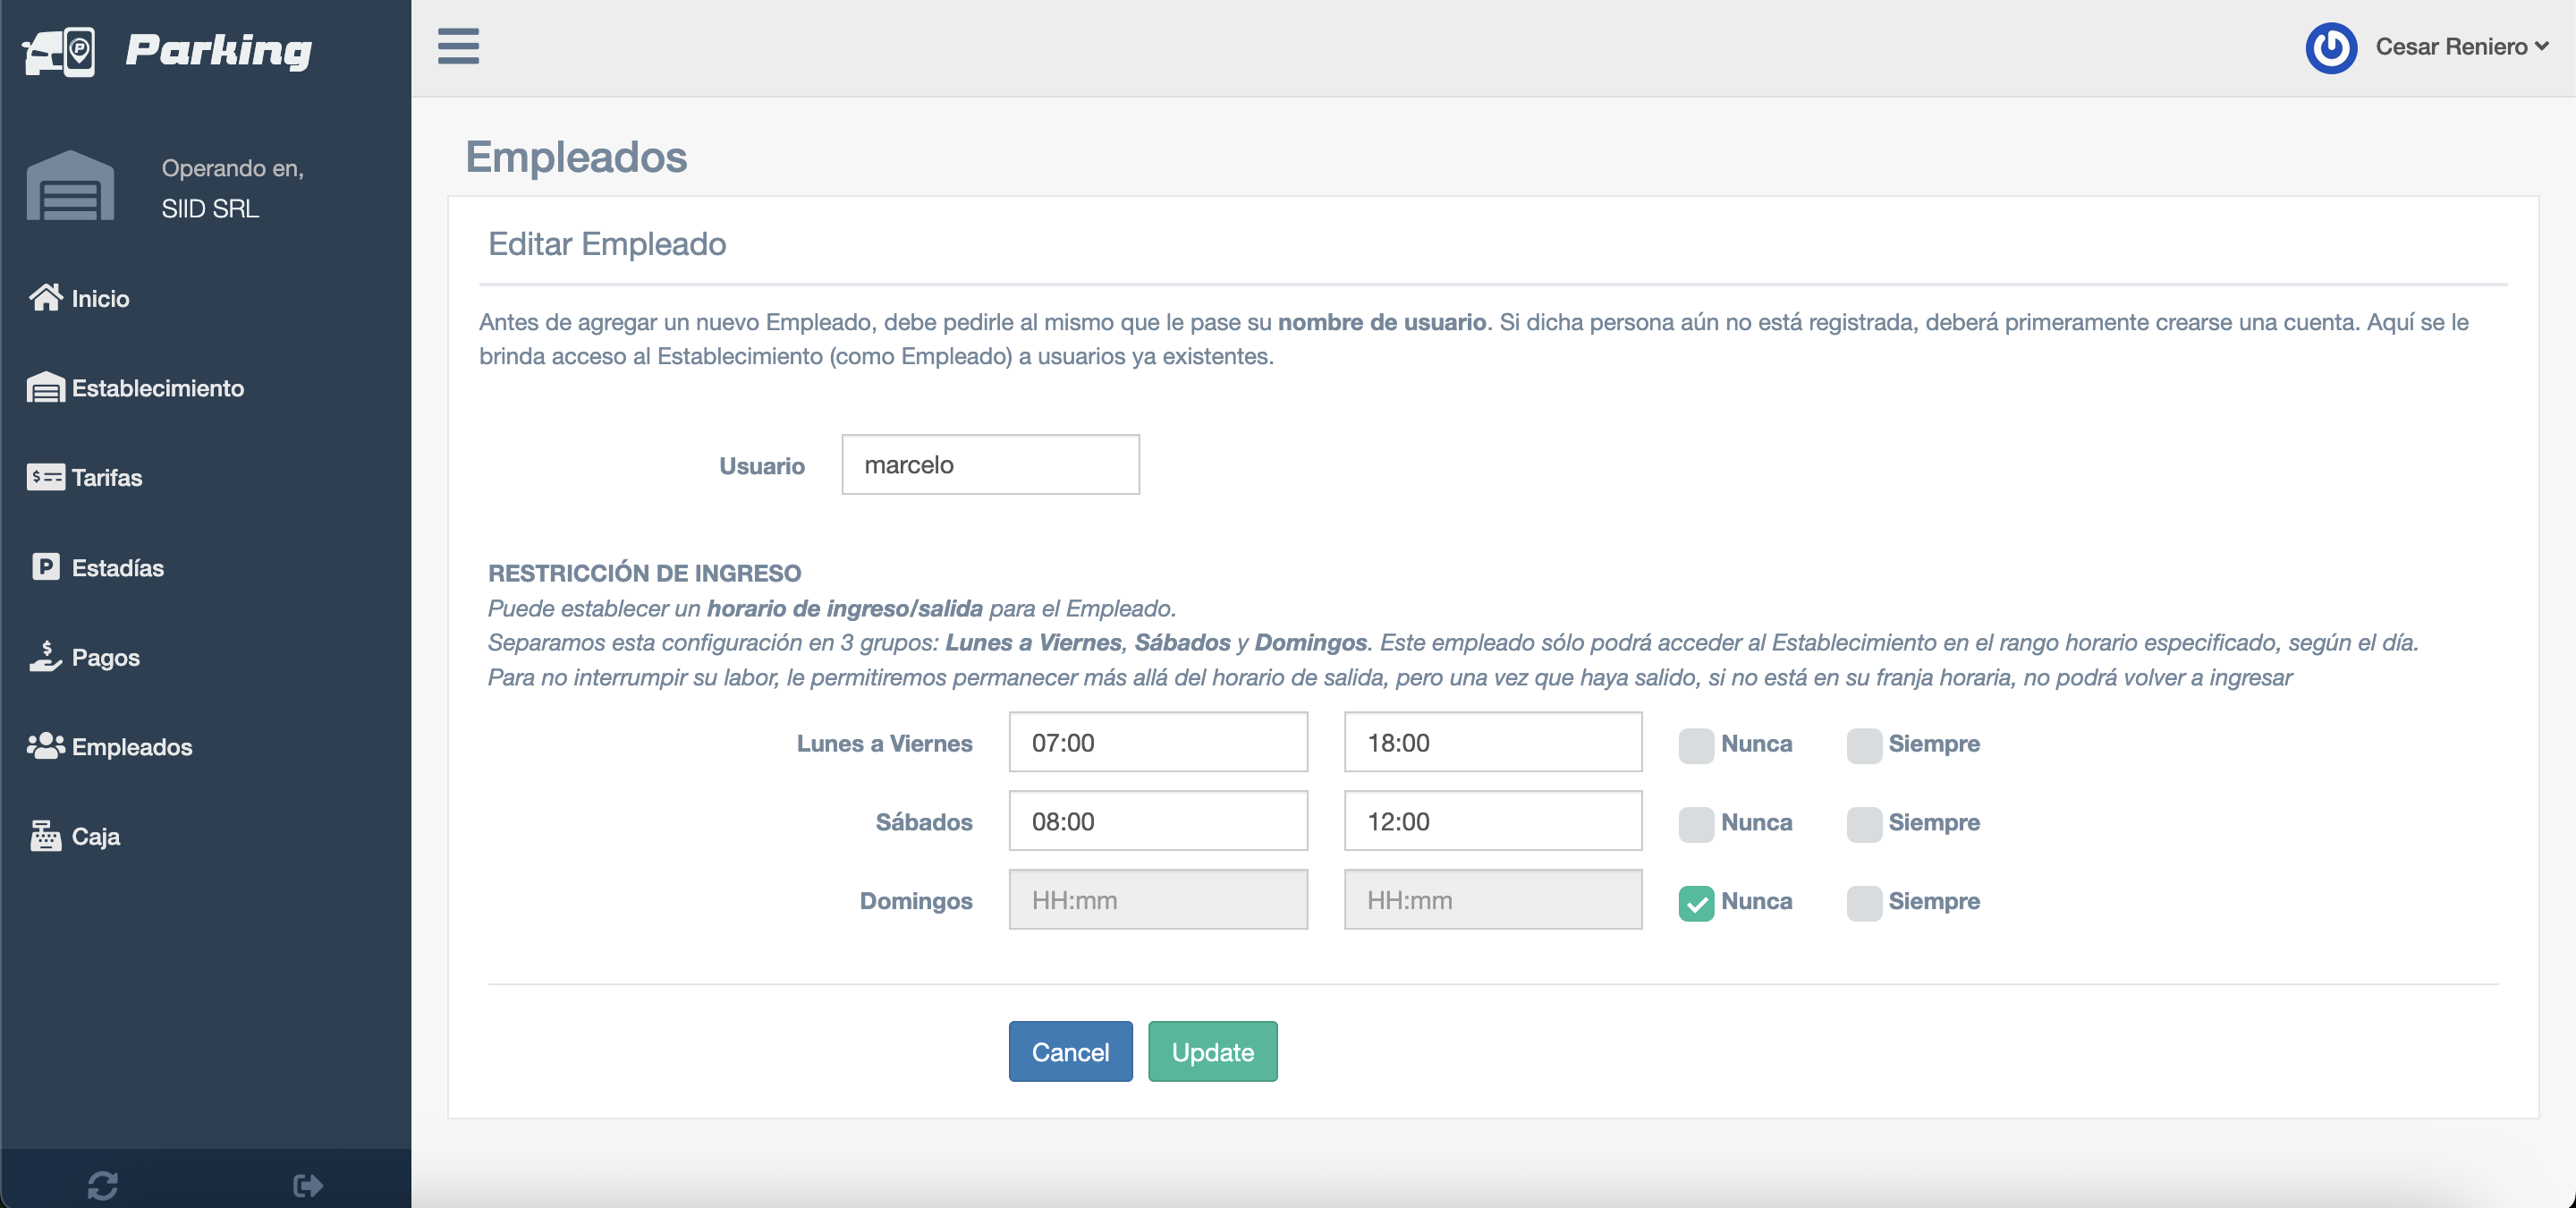Image resolution: width=2576 pixels, height=1208 pixels.
Task: Click the Usuario field containing marcelo
Action: [990, 464]
